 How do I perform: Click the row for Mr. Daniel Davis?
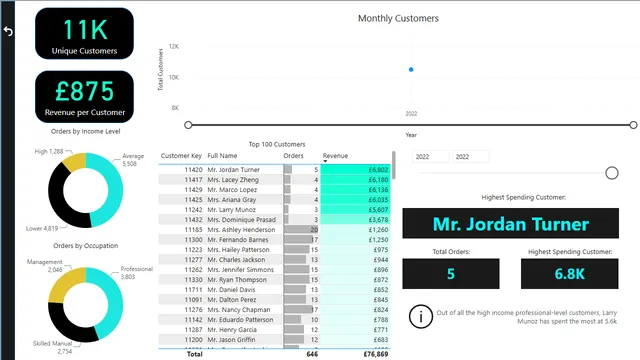pos(274,290)
